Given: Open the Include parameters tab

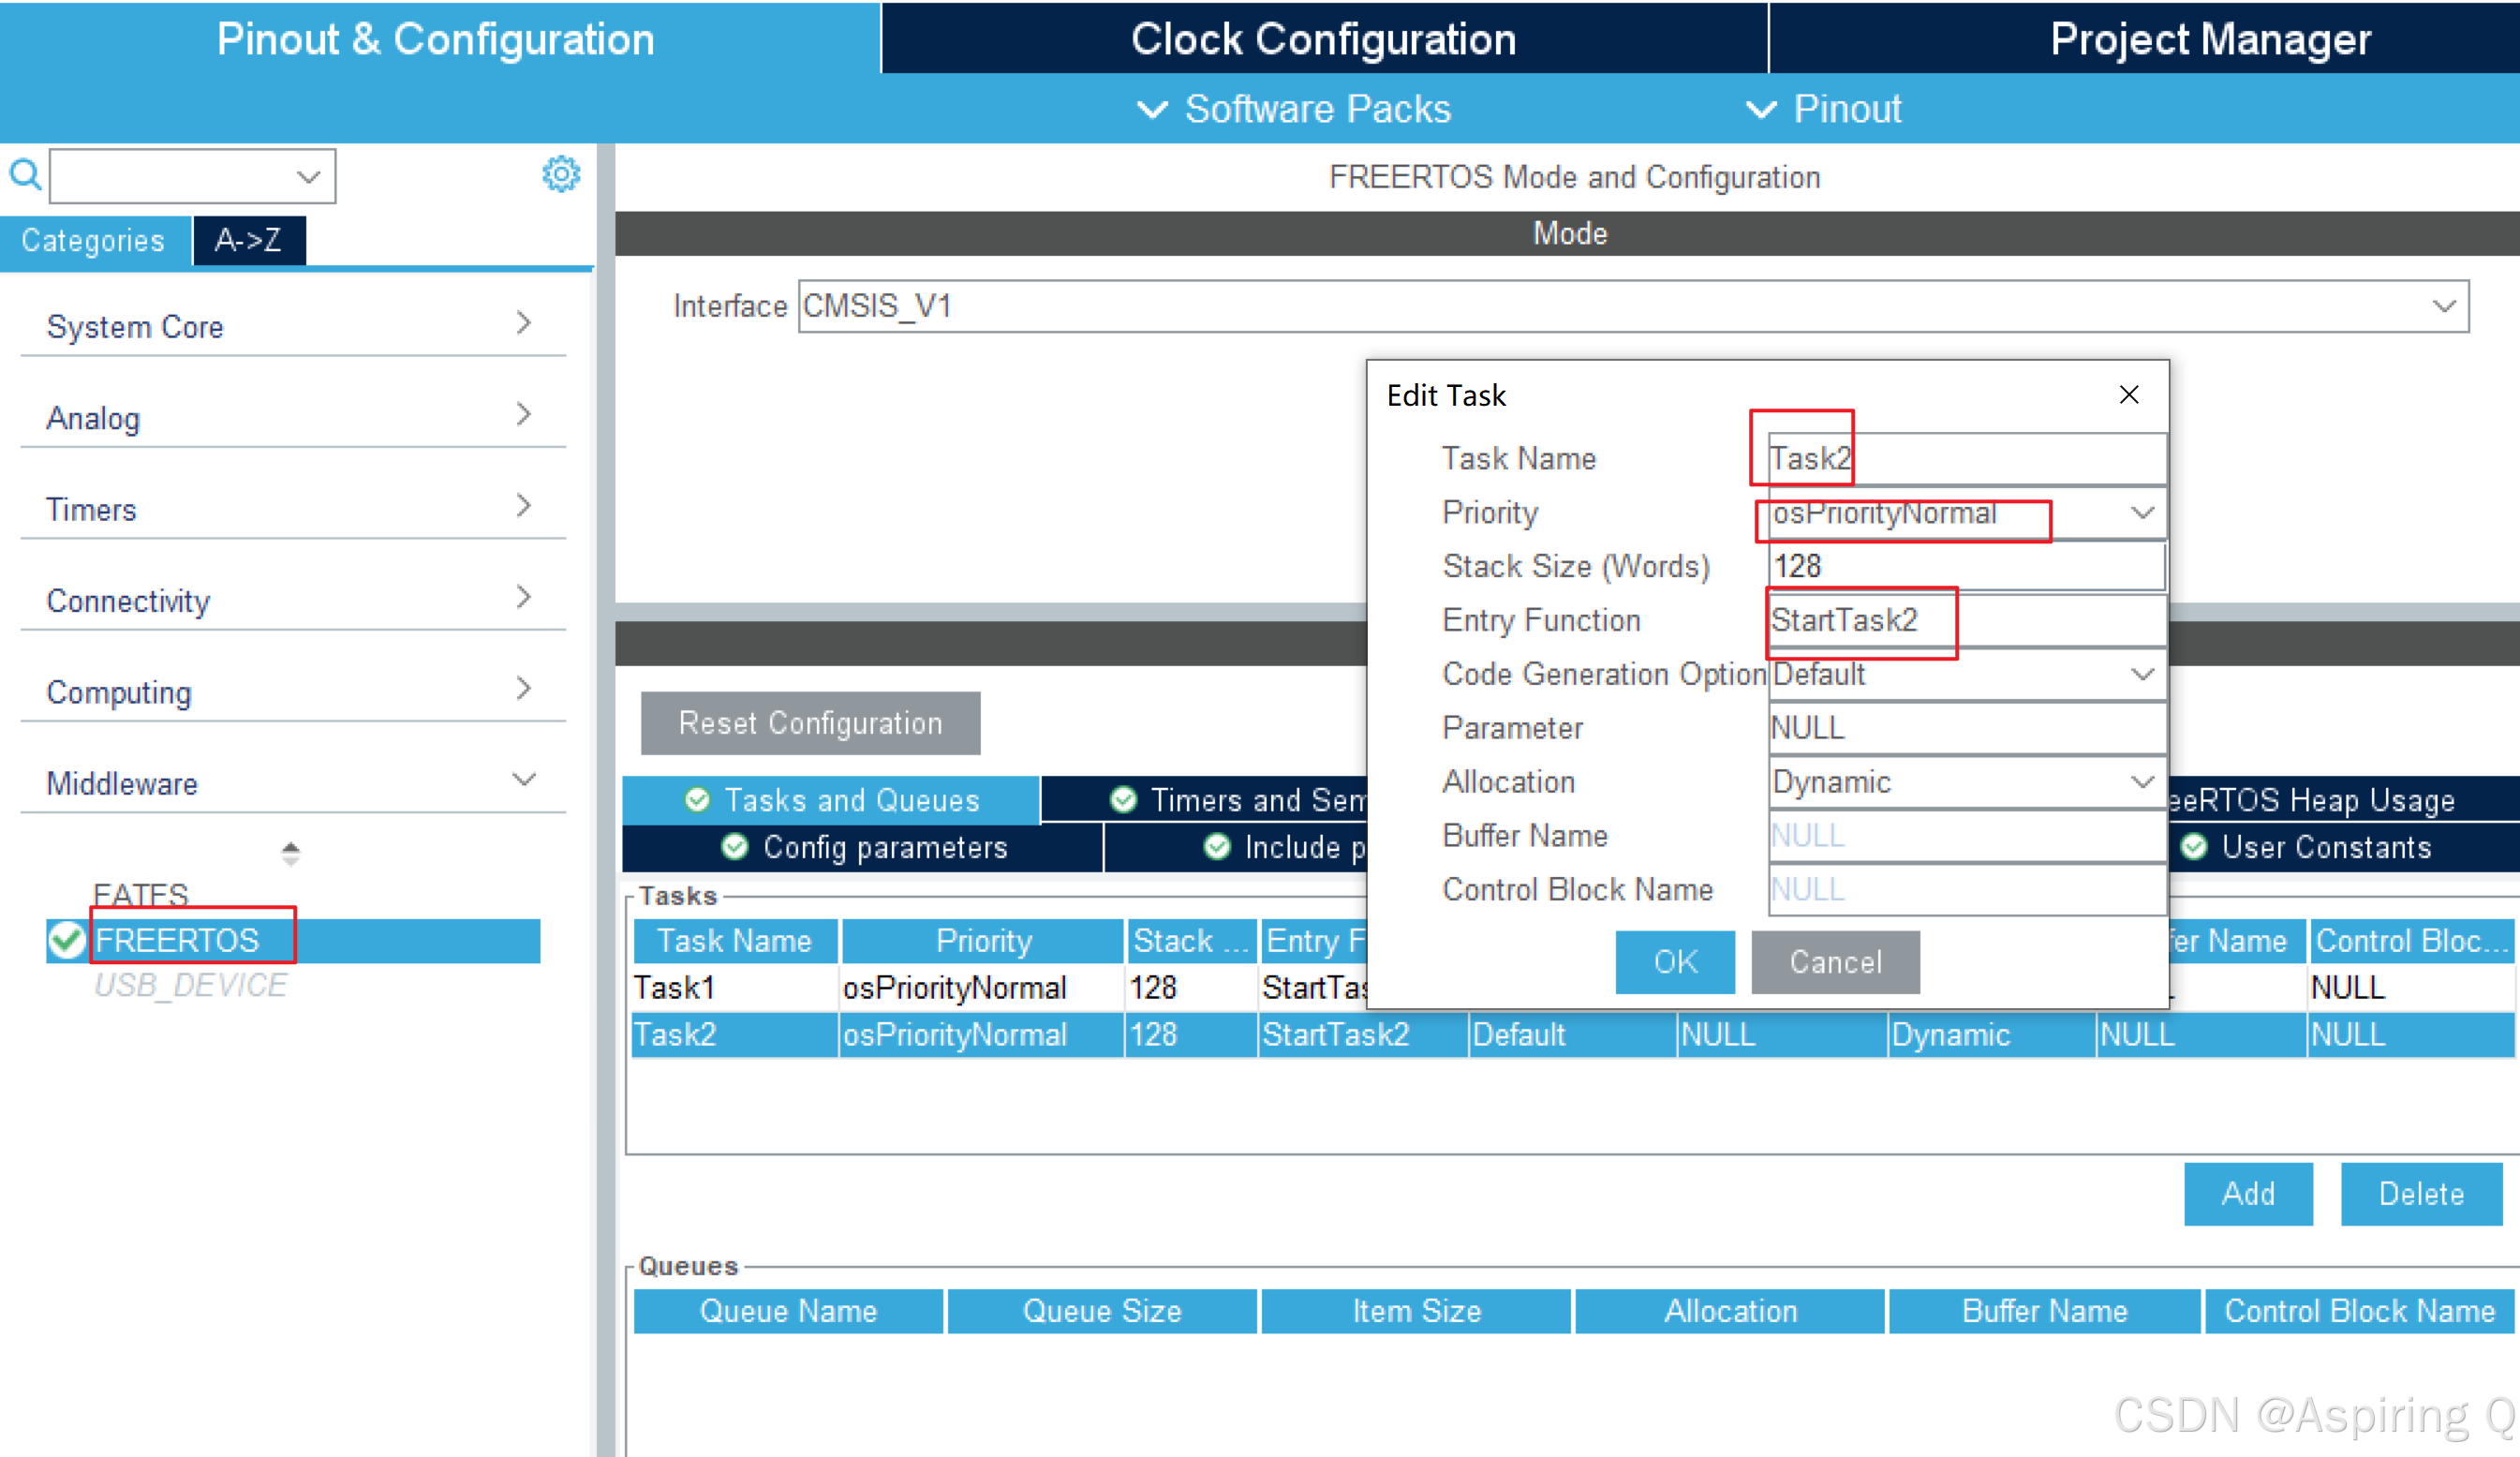Looking at the screenshot, I should click(1236, 847).
